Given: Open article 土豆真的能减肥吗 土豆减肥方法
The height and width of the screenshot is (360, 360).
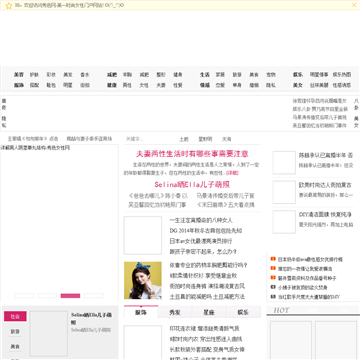Looking at the screenshot, I should 207,296.
